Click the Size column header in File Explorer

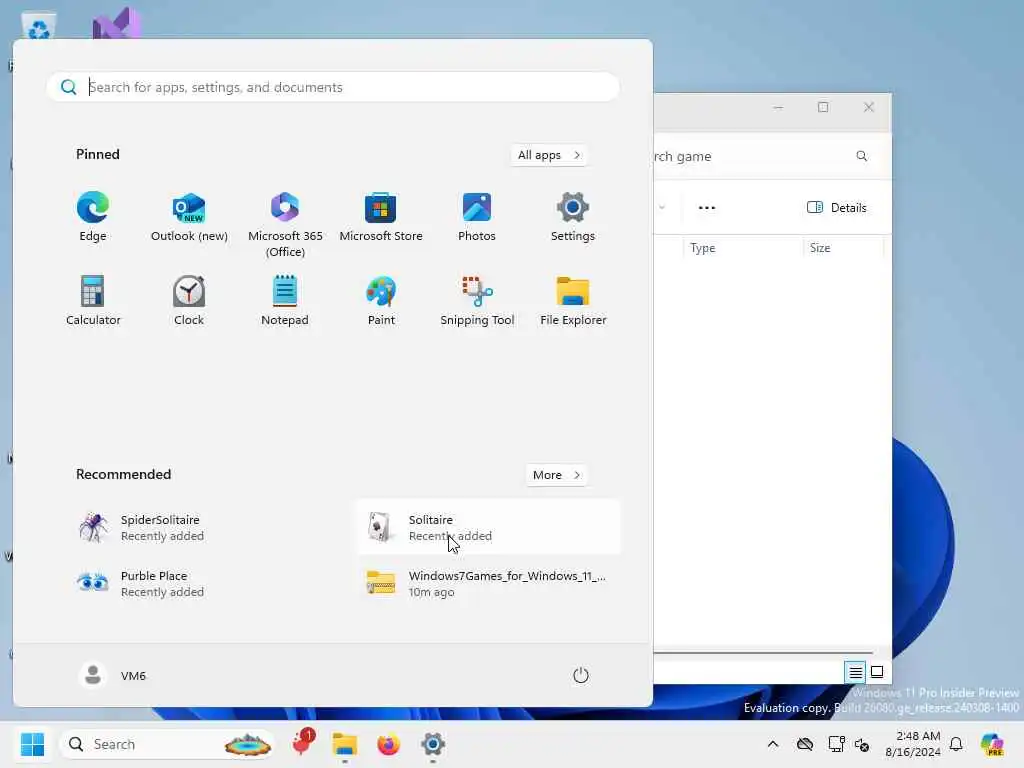(x=843, y=248)
